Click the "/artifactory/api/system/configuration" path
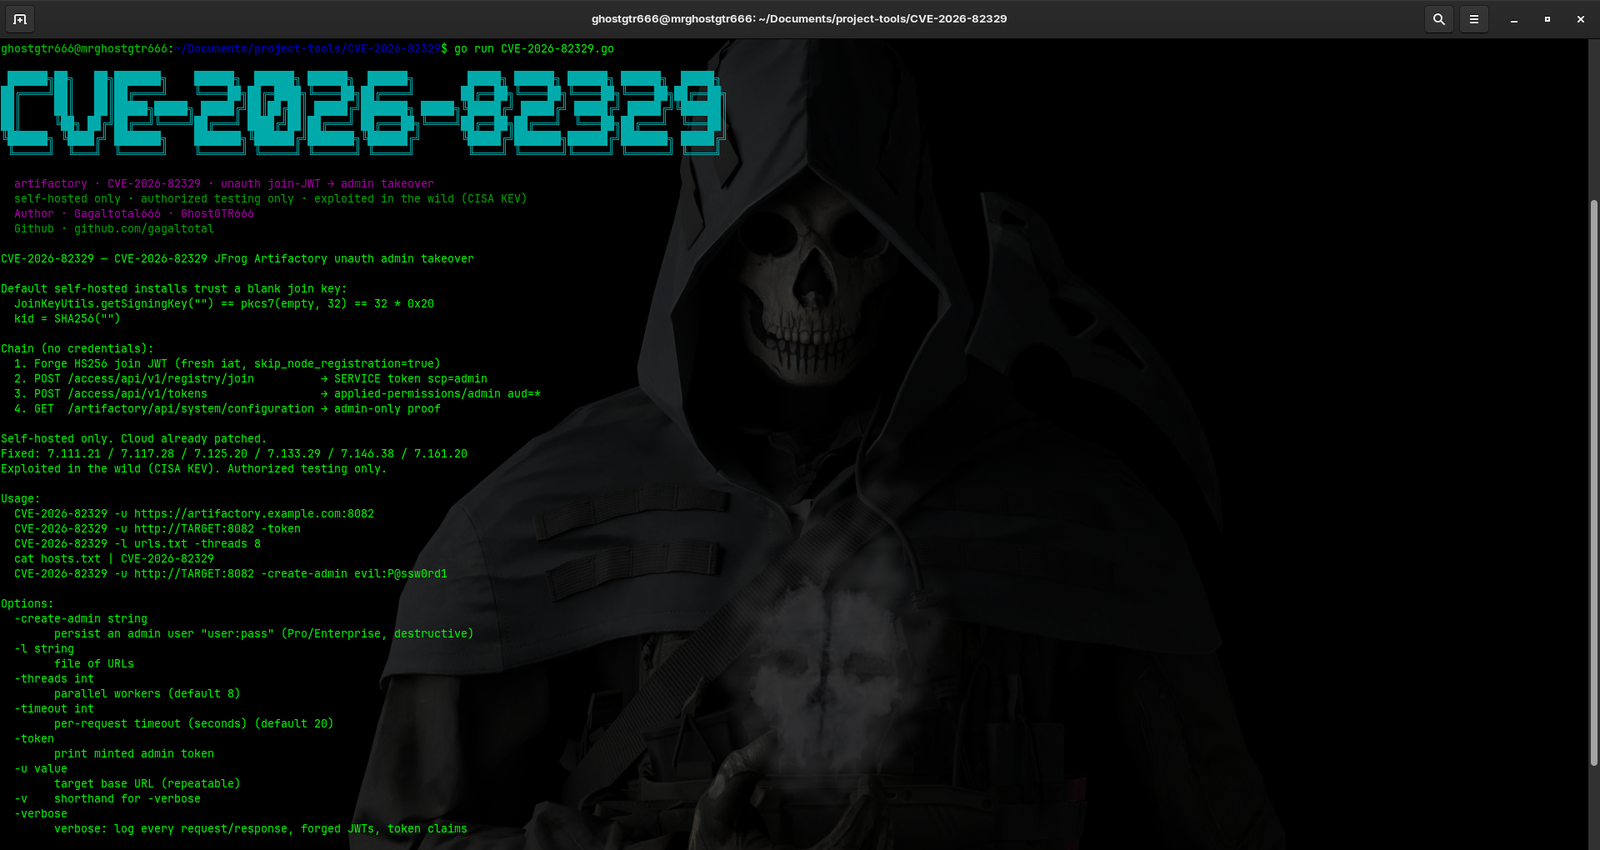Viewport: 1600px width, 850px height. [x=191, y=409]
